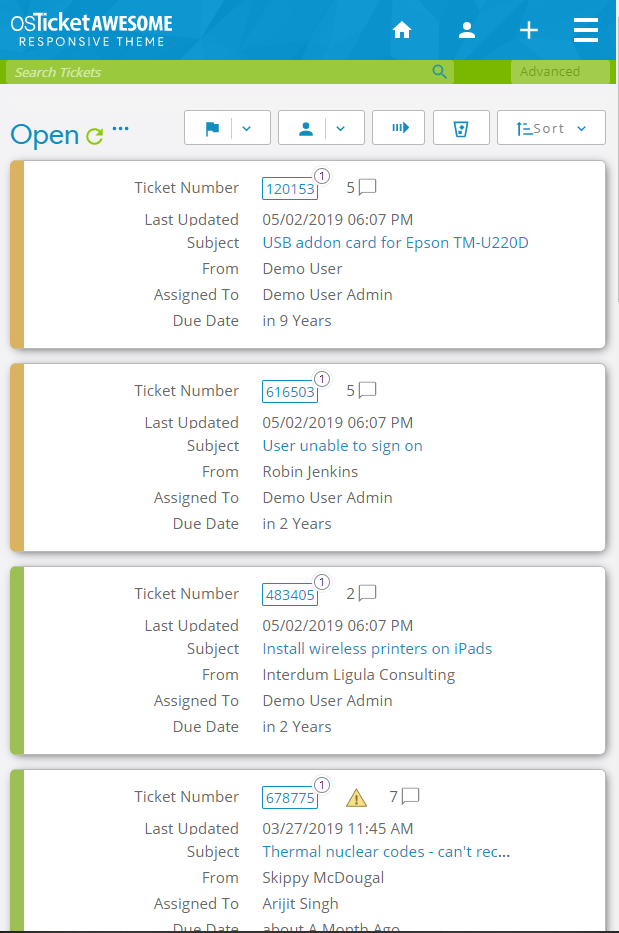Open 'Install wireless printers on iPads' ticket

click(x=377, y=649)
